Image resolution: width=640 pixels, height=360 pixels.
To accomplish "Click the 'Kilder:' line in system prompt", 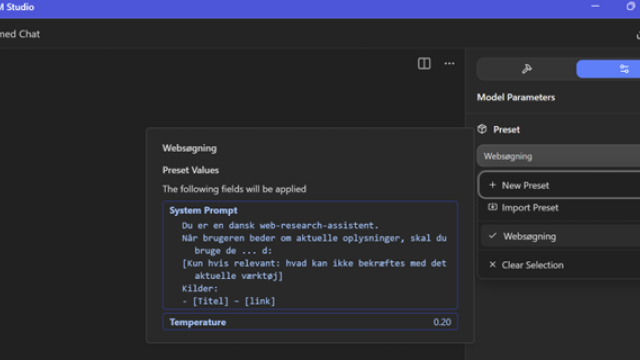I will pyautogui.click(x=200, y=289).
